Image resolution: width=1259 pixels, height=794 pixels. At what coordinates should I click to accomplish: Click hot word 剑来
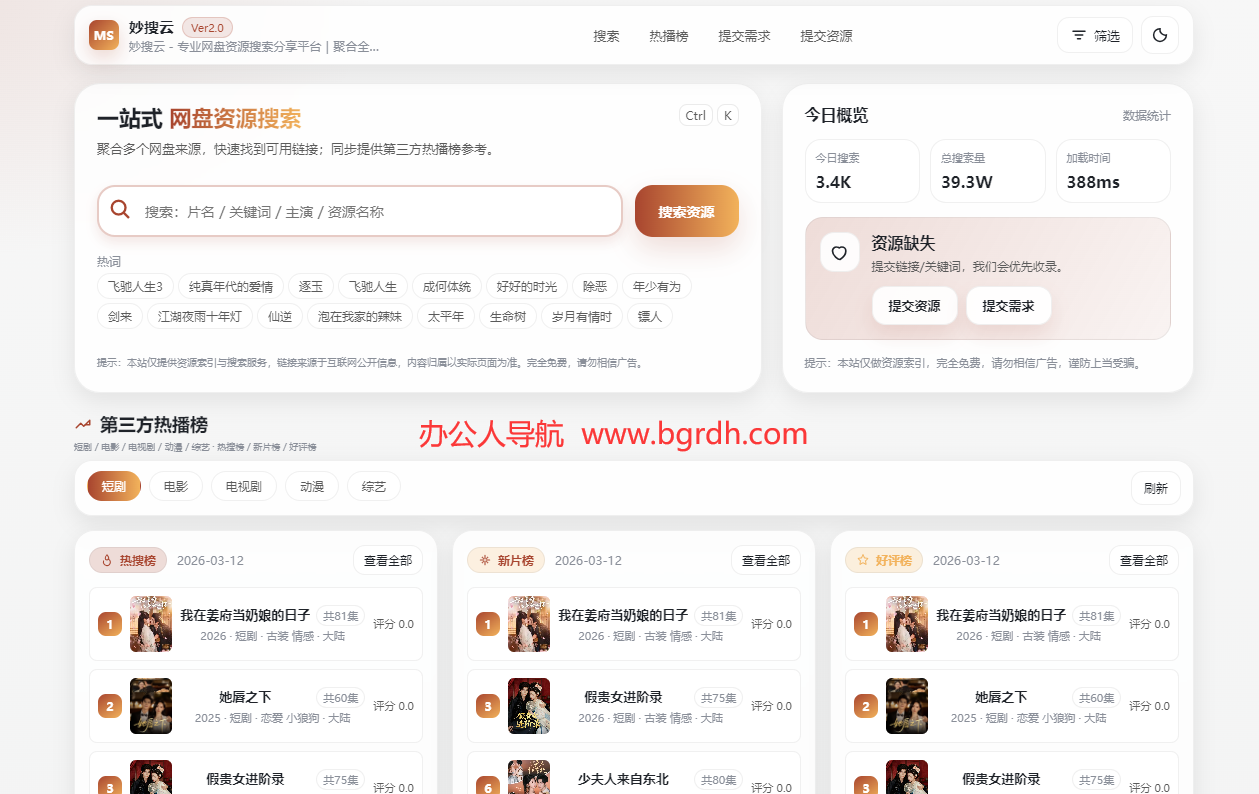(x=120, y=317)
